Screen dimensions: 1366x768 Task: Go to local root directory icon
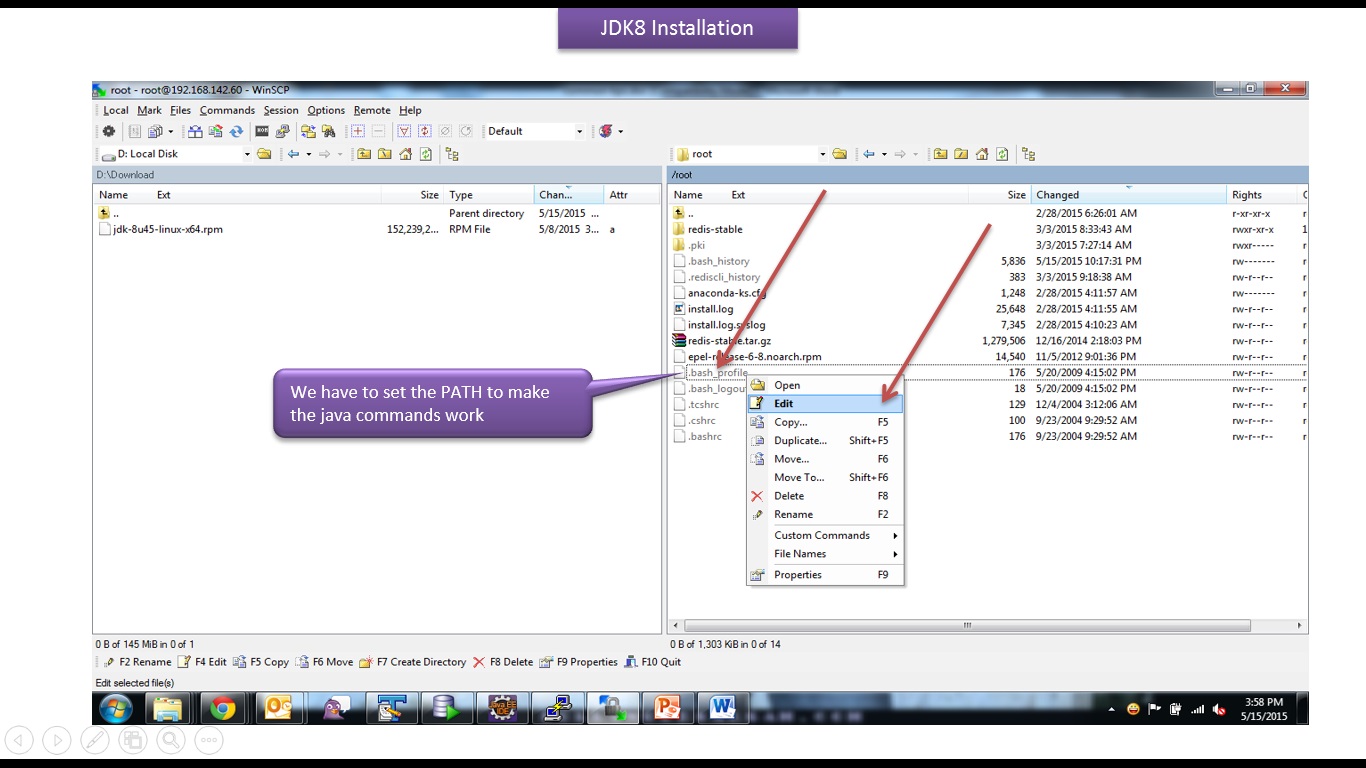pyautogui.click(x=385, y=154)
